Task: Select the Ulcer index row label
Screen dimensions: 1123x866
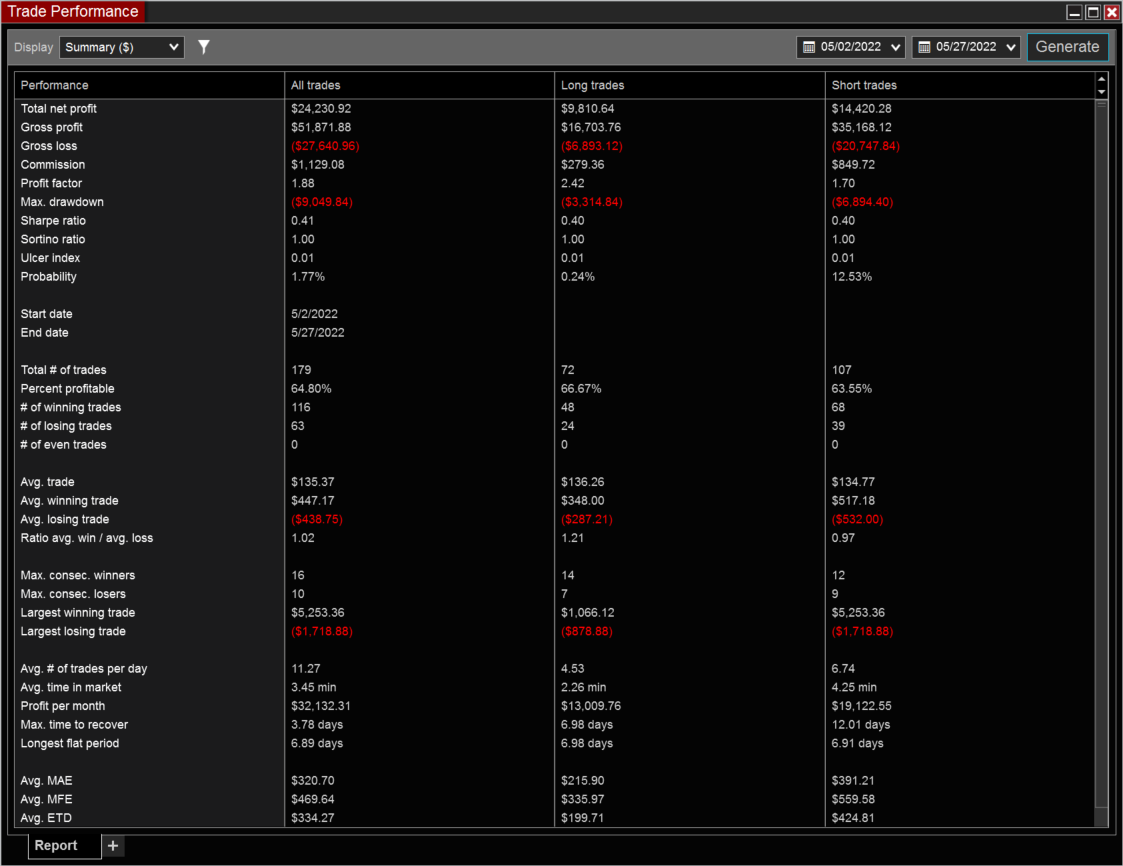Action: click(x=50, y=258)
